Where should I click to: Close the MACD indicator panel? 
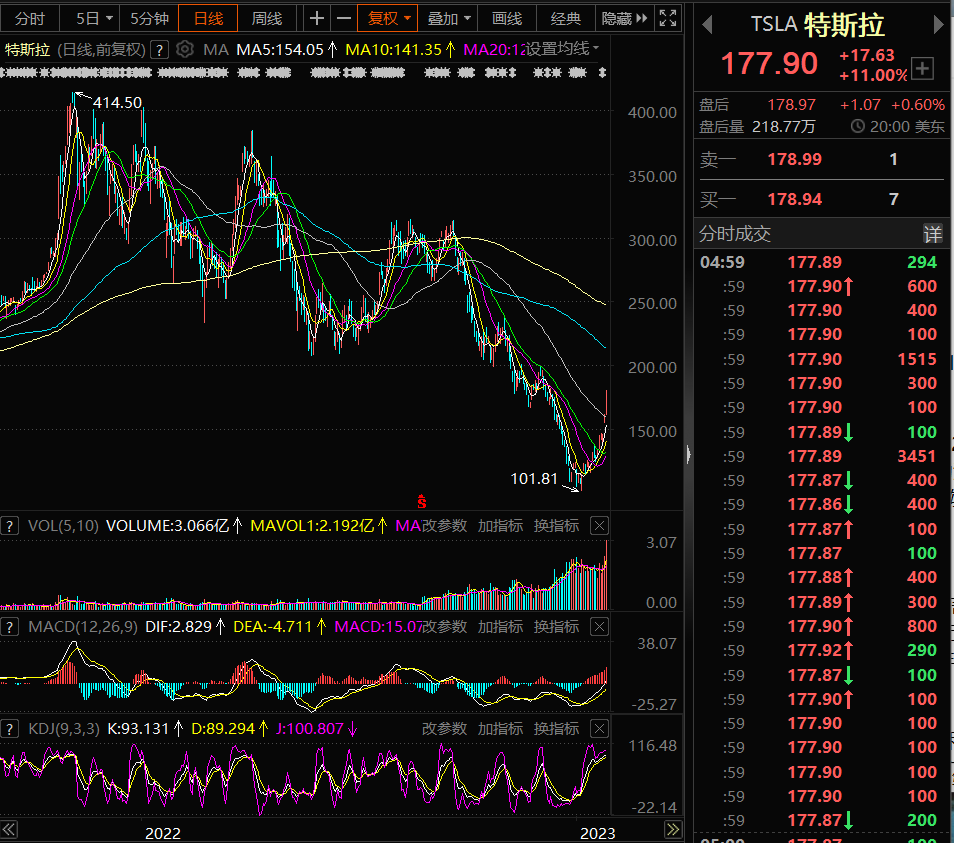(599, 627)
